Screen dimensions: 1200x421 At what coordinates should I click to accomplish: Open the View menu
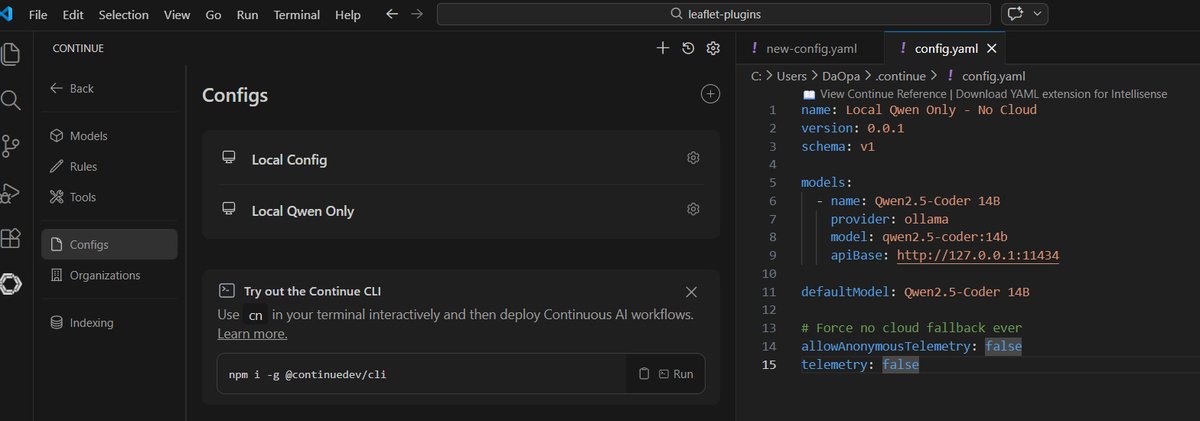[x=176, y=15]
